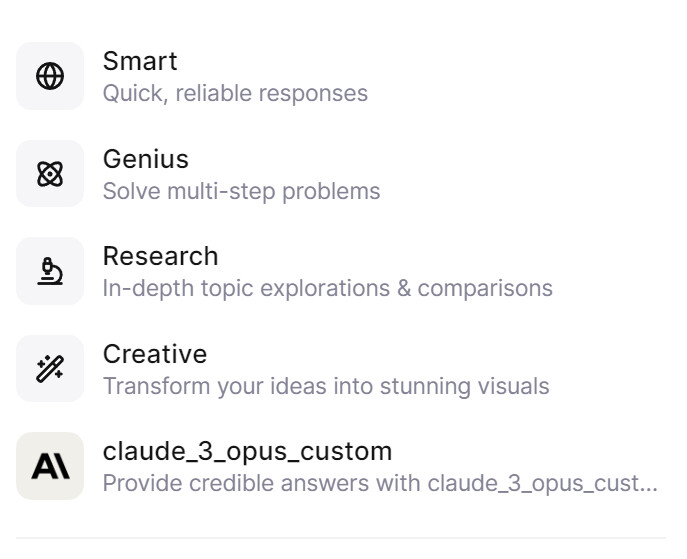This screenshot has height=559, width=687.
Task: Select the claude_3_opus_custom model name
Action: (247, 451)
